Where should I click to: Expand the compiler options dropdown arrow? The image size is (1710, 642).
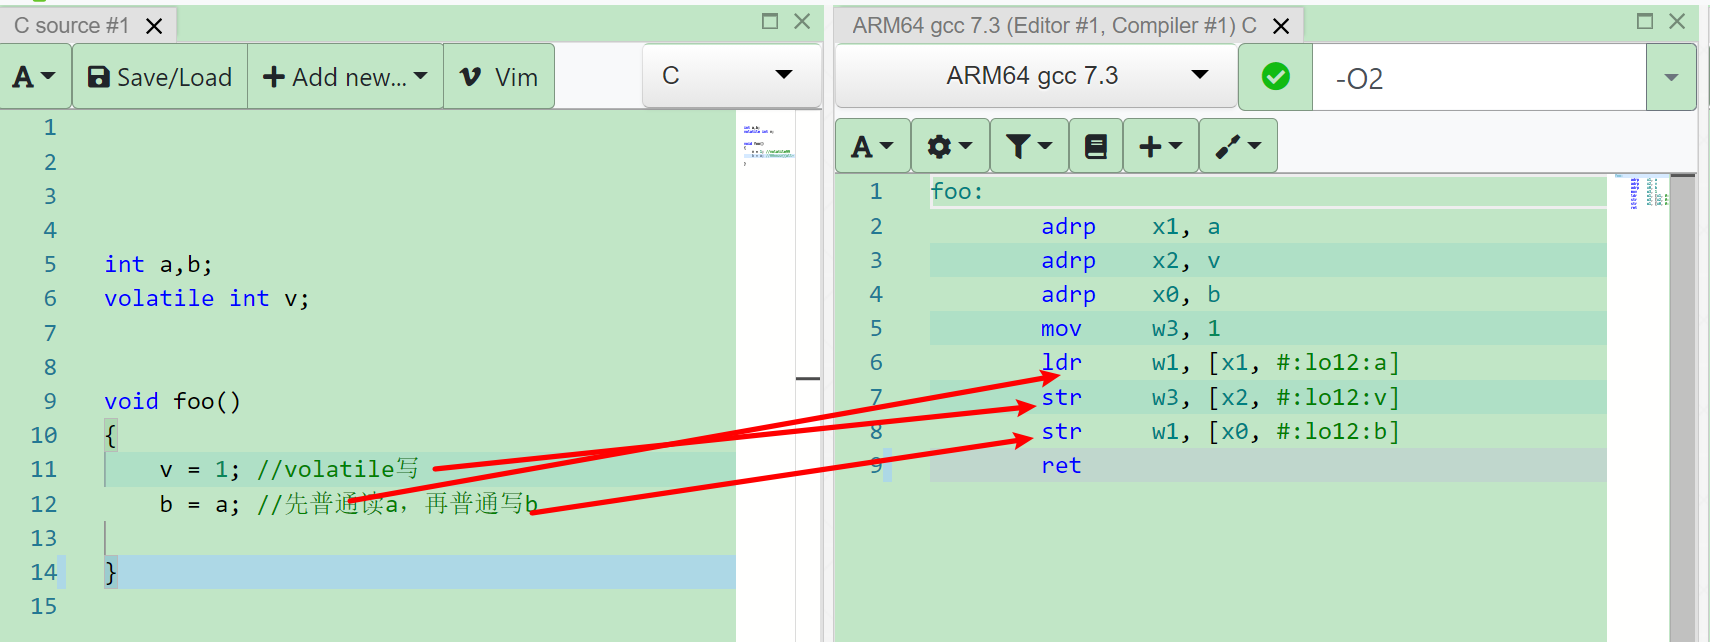tap(1671, 77)
